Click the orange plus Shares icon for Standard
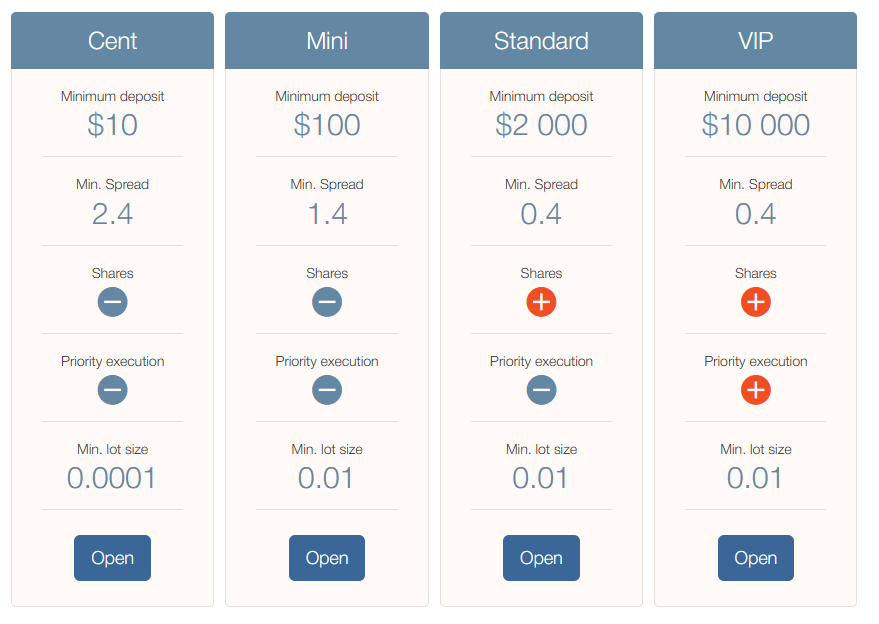 pyautogui.click(x=541, y=301)
